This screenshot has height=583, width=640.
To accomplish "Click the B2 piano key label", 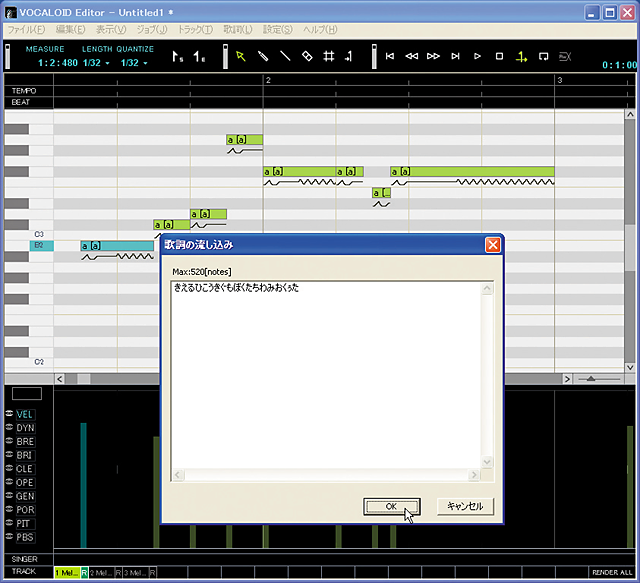I will pos(41,245).
